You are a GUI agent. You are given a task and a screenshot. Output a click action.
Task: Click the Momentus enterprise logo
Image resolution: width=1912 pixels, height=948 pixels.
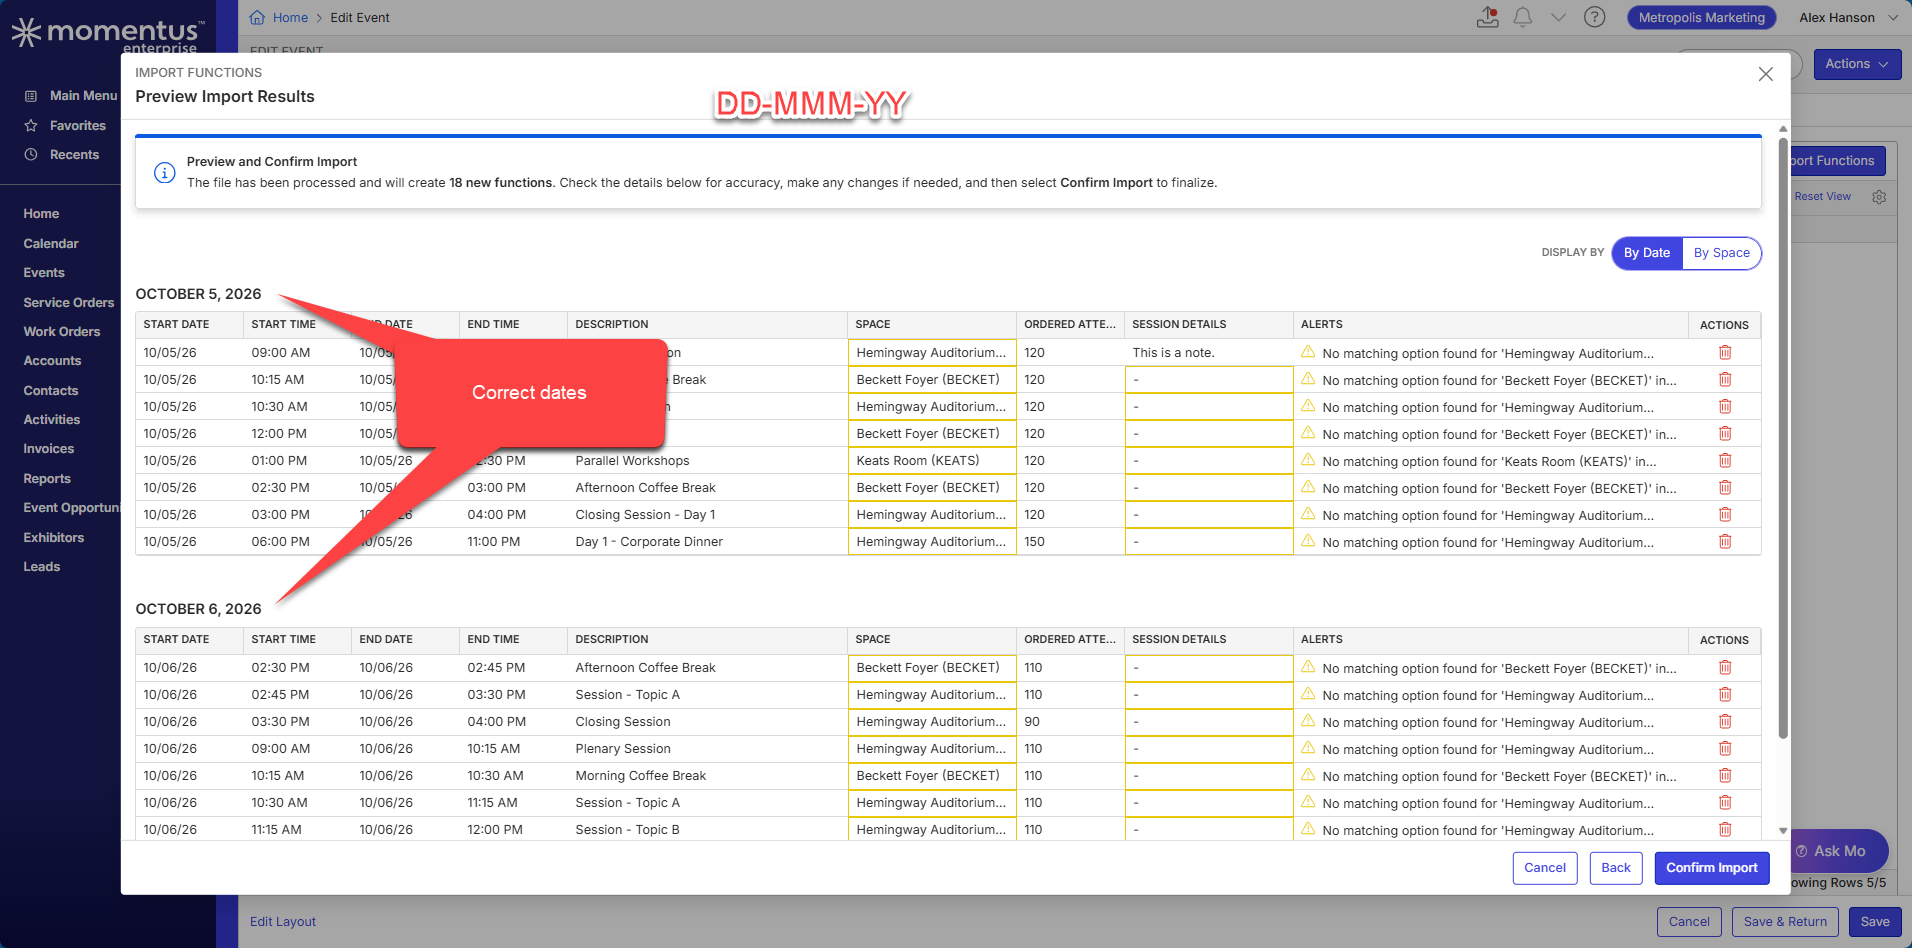click(x=108, y=35)
